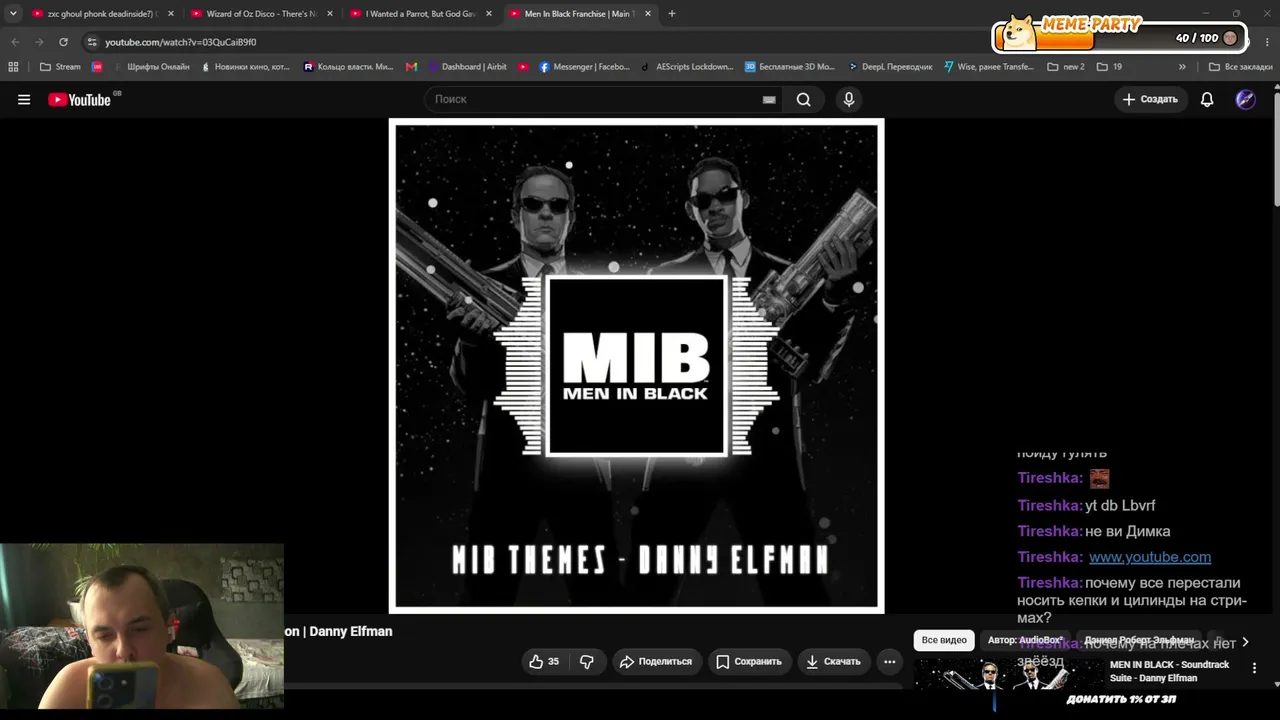Screen dimensions: 1280x720
Task: Close the Wizard of Oz Disco tab
Action: pyautogui.click(x=330, y=14)
